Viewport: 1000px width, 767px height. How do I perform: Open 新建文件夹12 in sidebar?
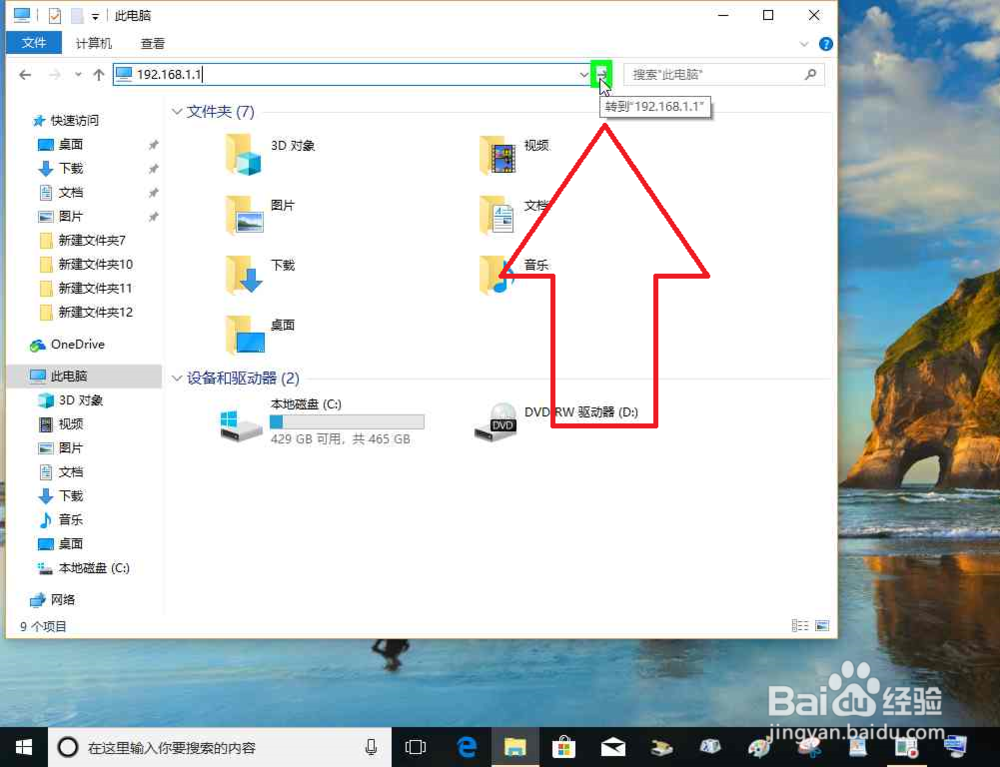96,312
